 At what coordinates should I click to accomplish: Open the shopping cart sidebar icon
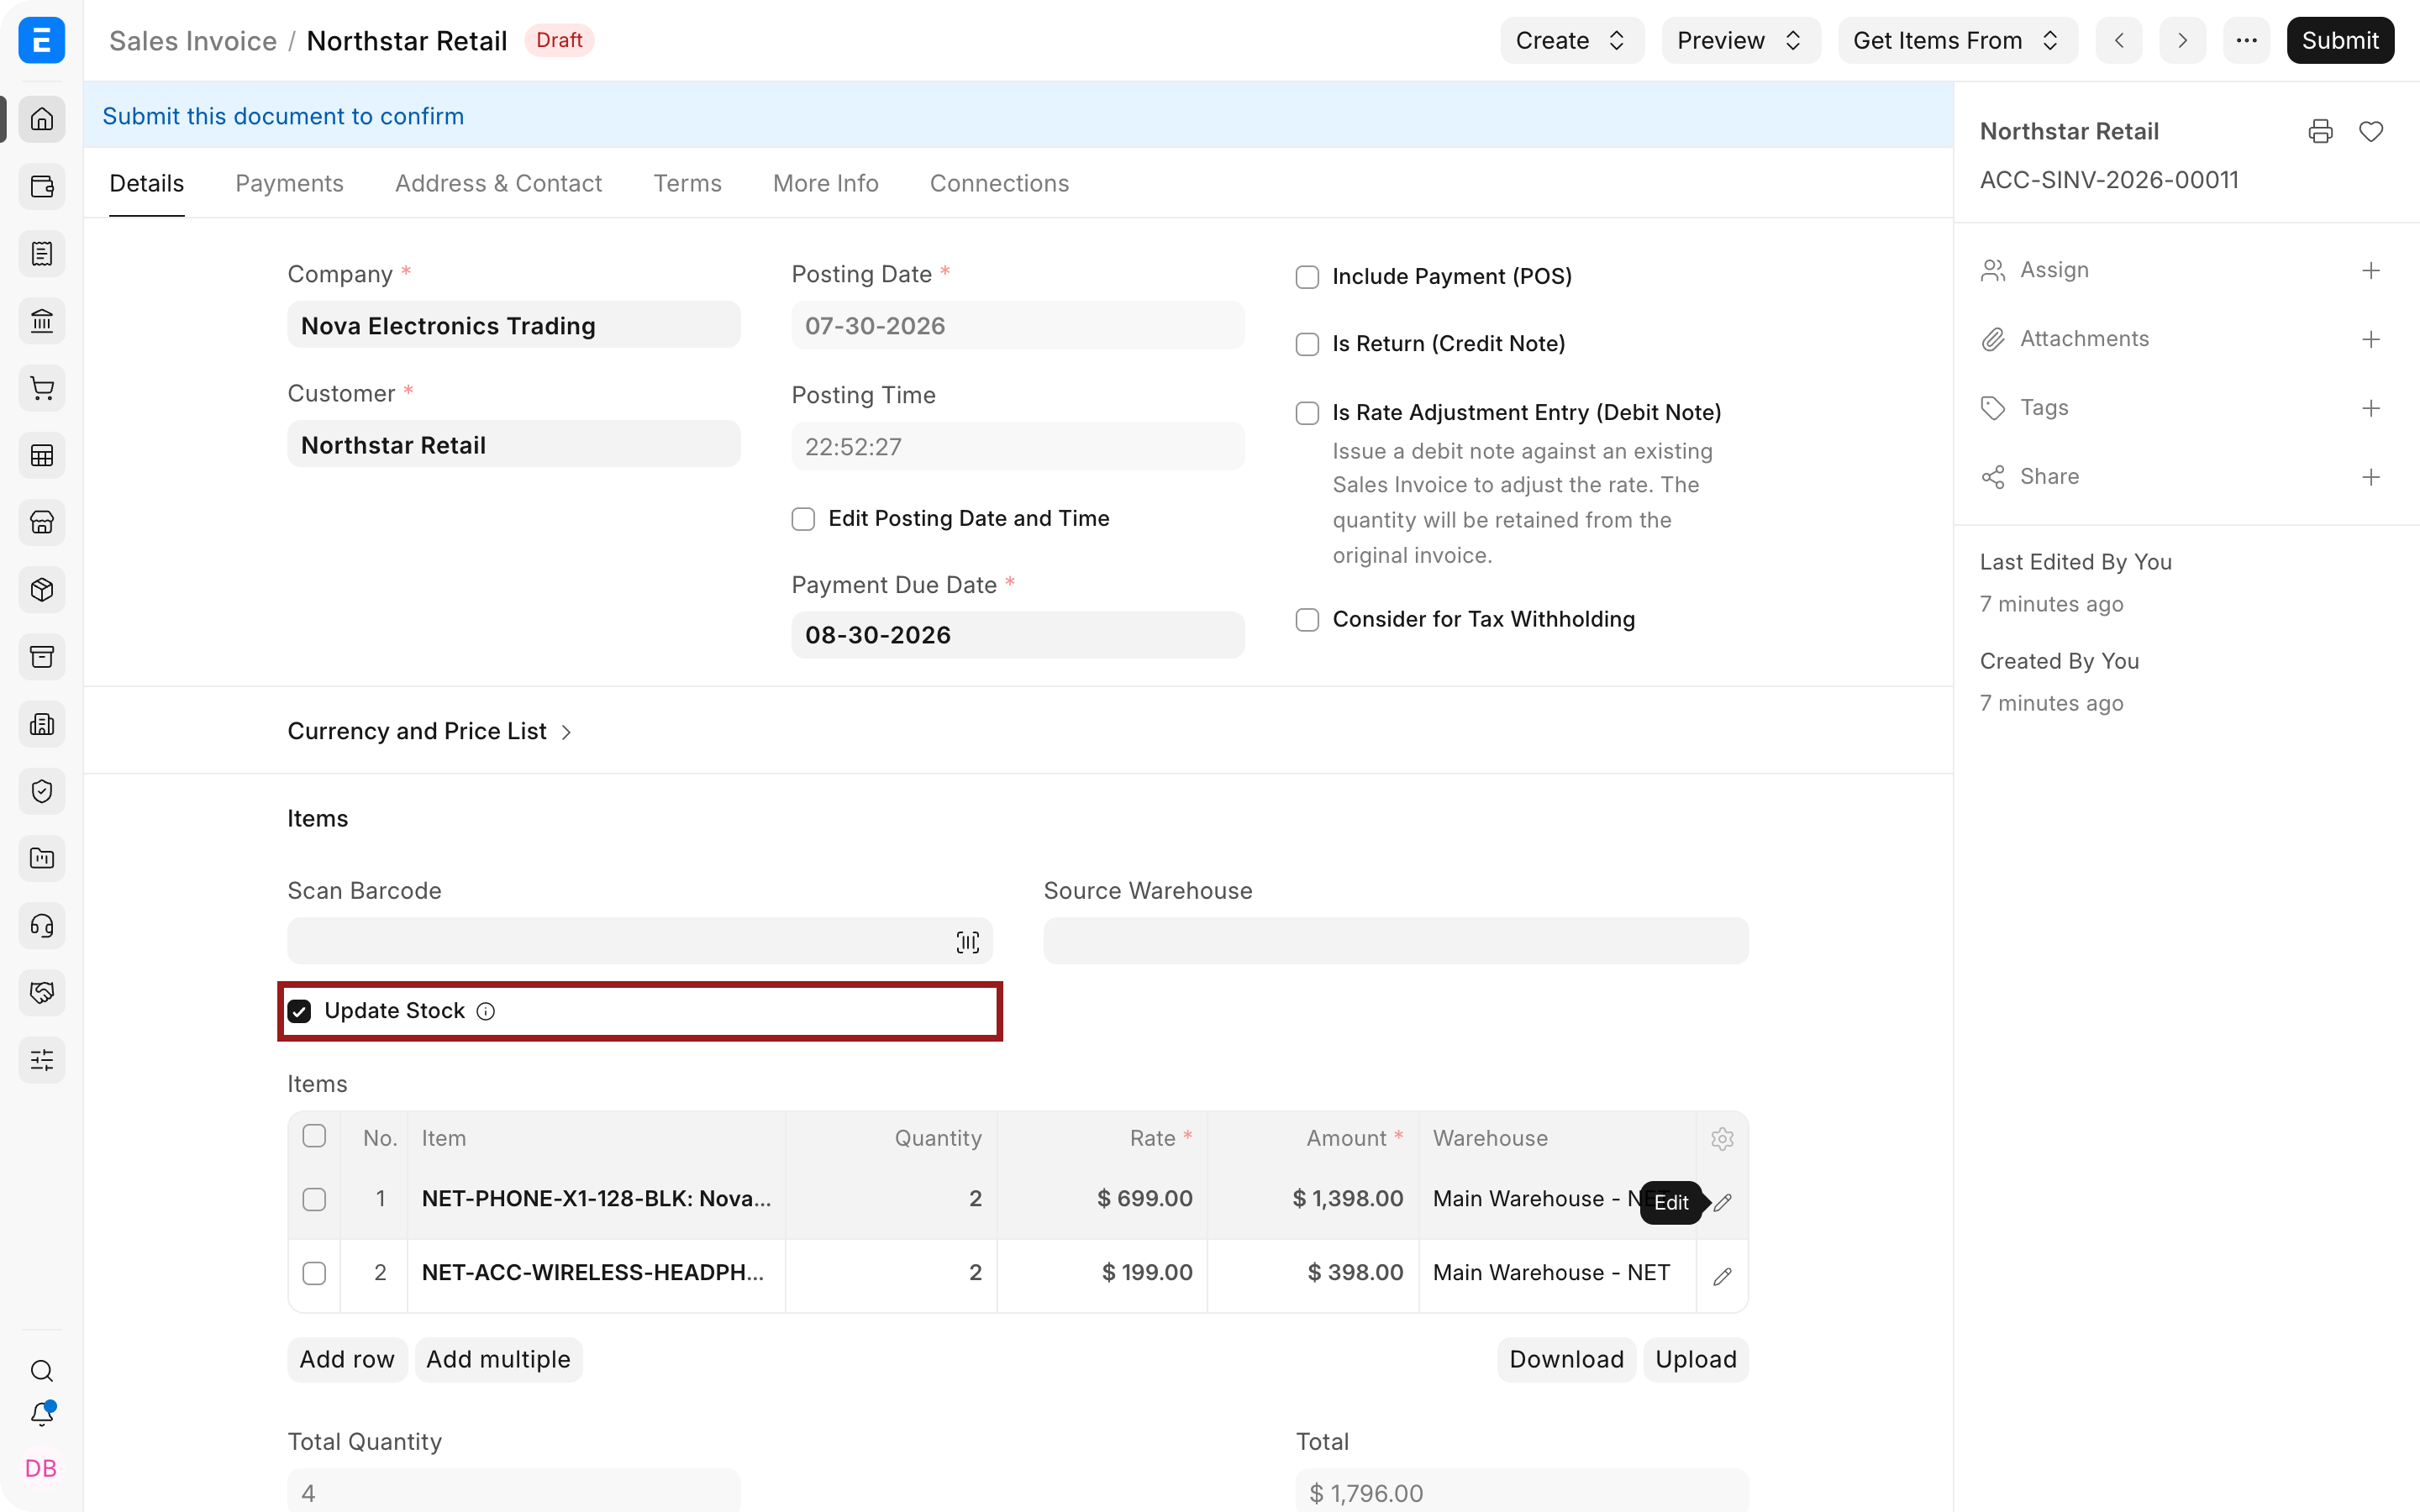tap(42, 388)
